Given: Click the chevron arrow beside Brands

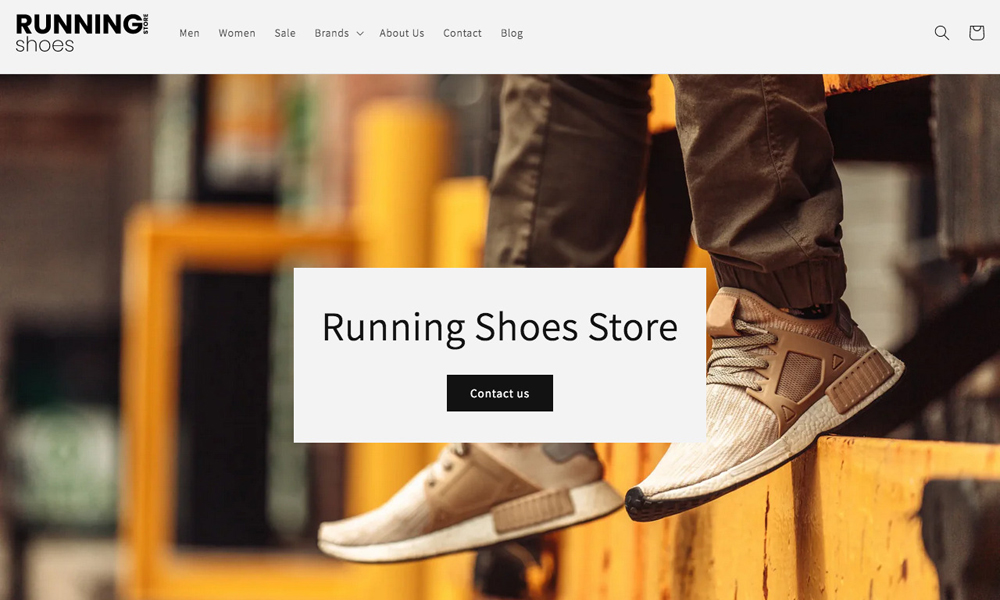Looking at the screenshot, I should click(x=360, y=34).
